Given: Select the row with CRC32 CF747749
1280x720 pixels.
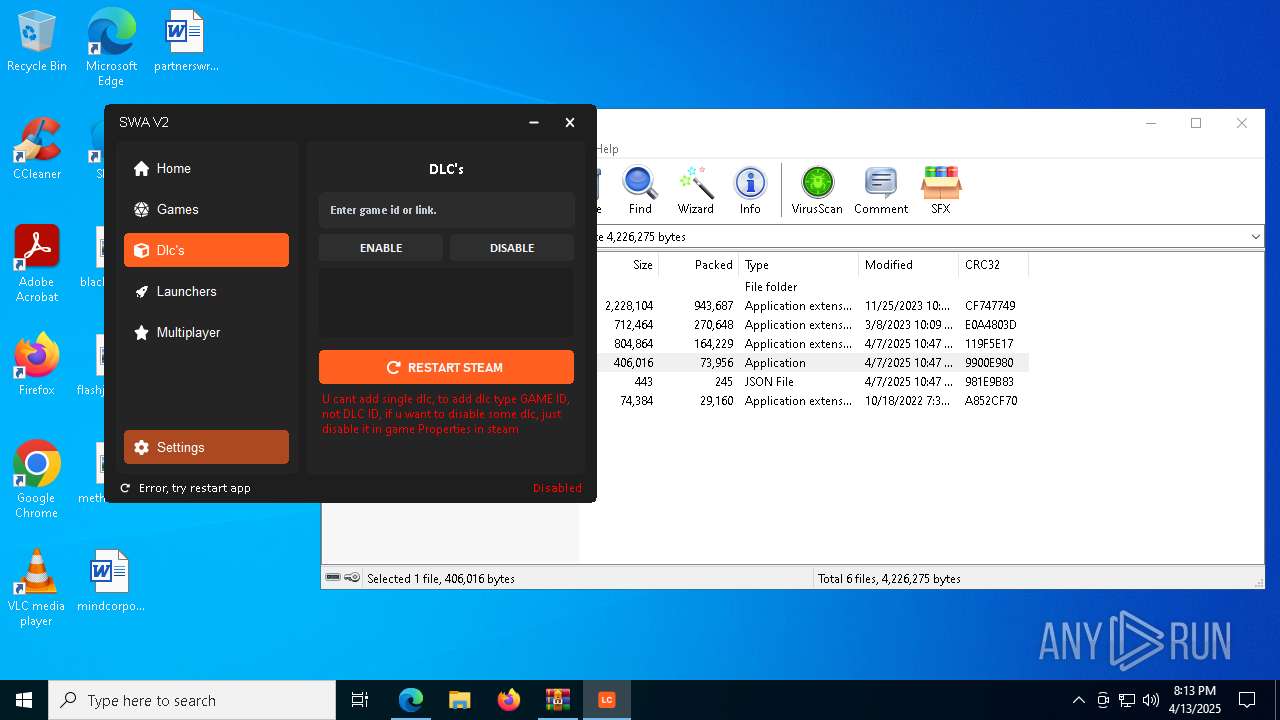Looking at the screenshot, I should tap(812, 306).
